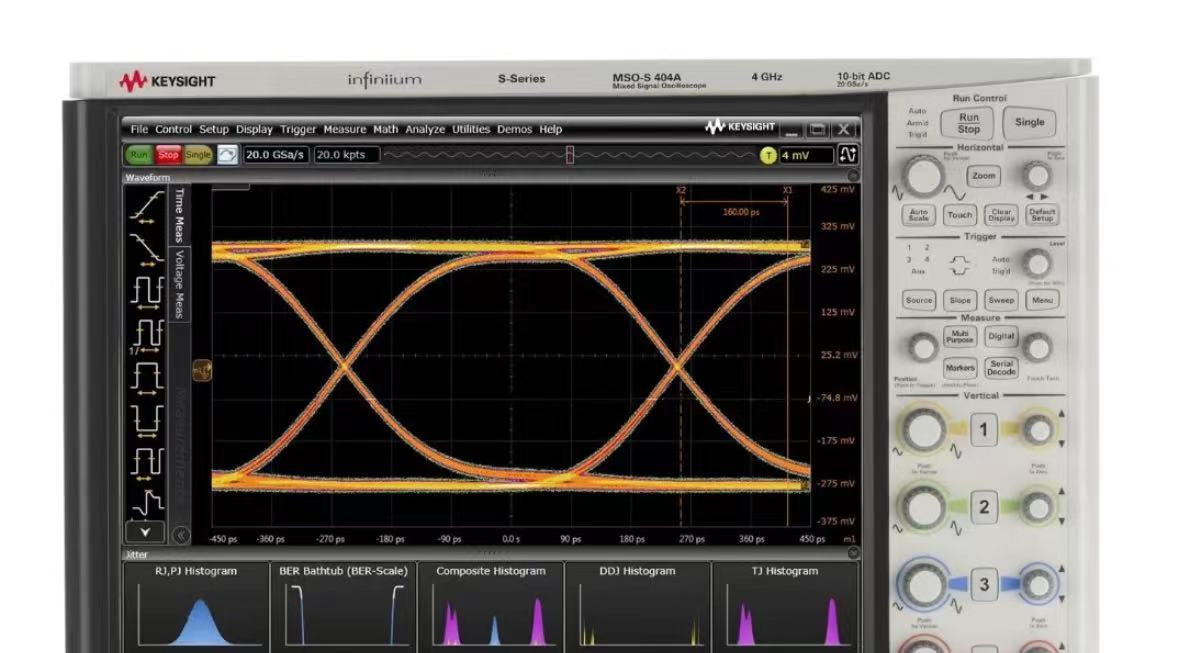Open the Analyze menu
The image size is (1179, 653).
(x=425, y=129)
